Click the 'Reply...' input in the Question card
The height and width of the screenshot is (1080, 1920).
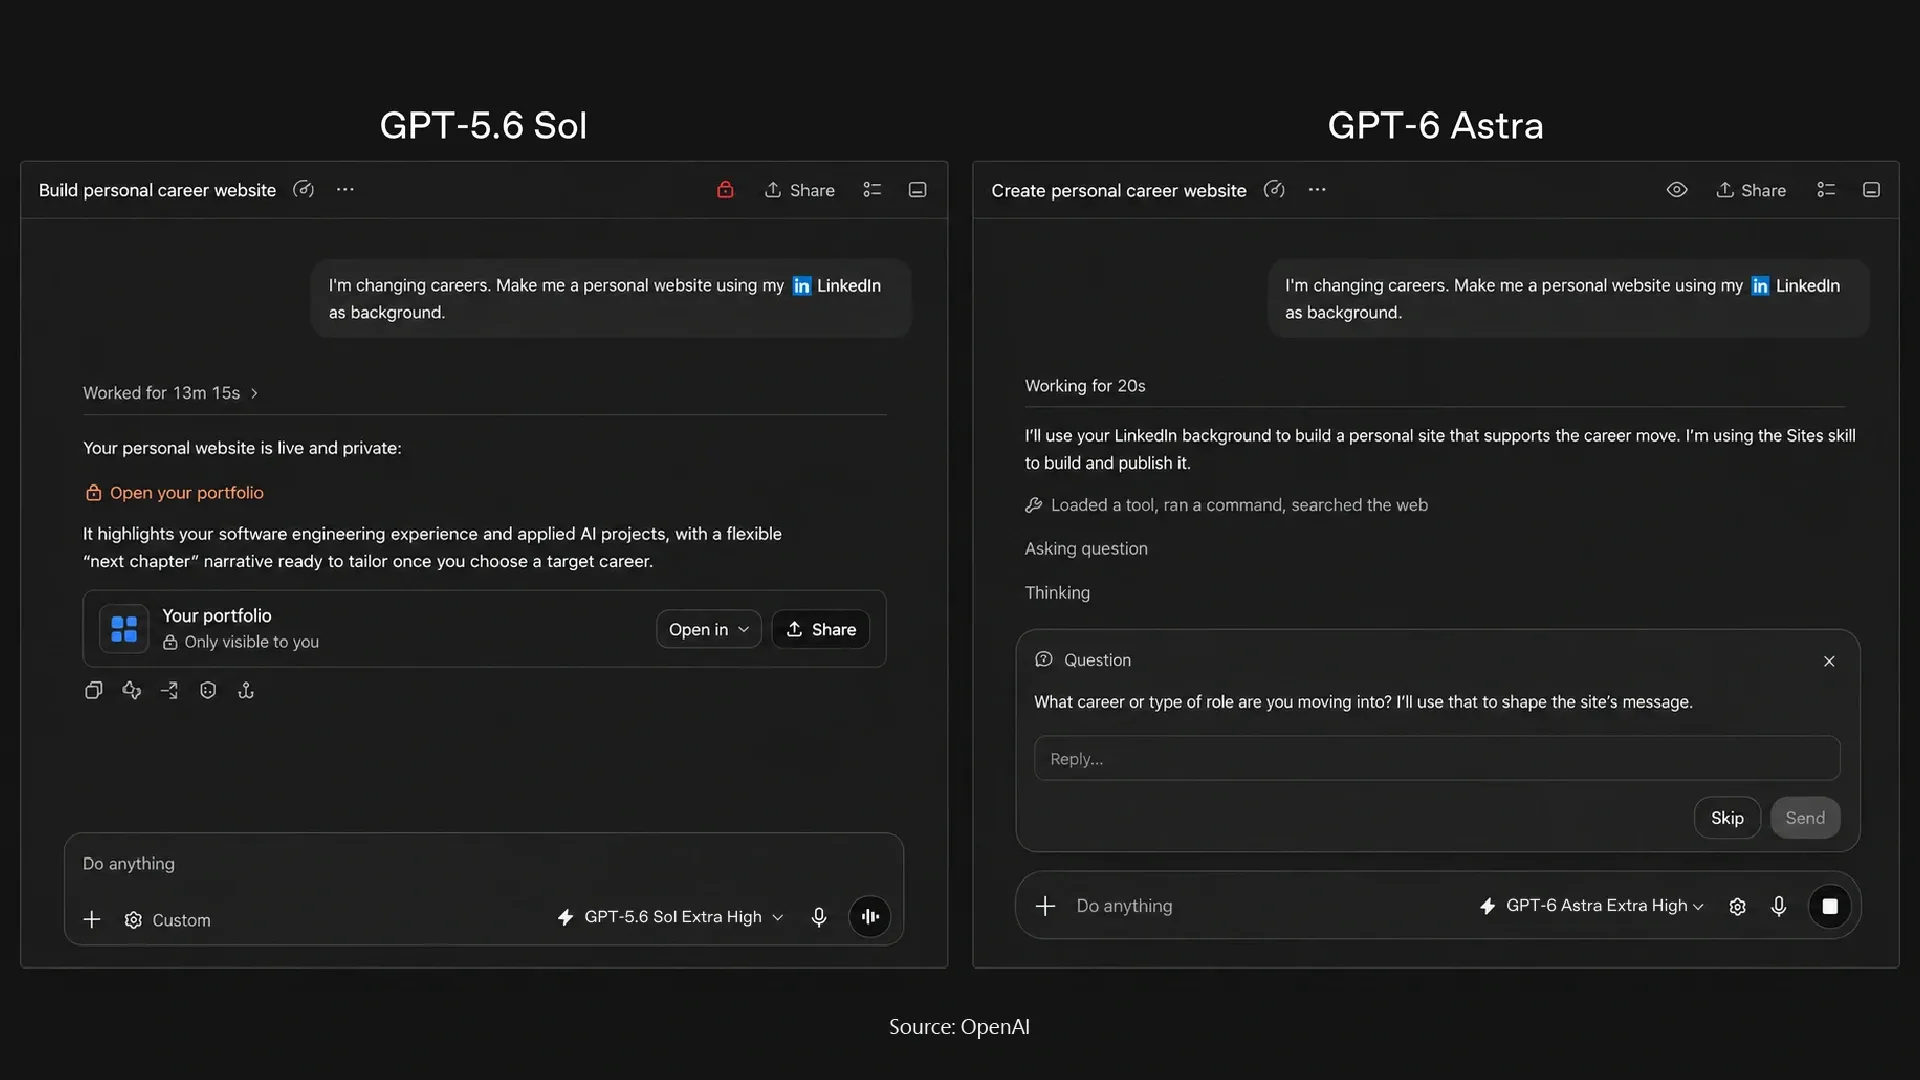(x=1437, y=759)
